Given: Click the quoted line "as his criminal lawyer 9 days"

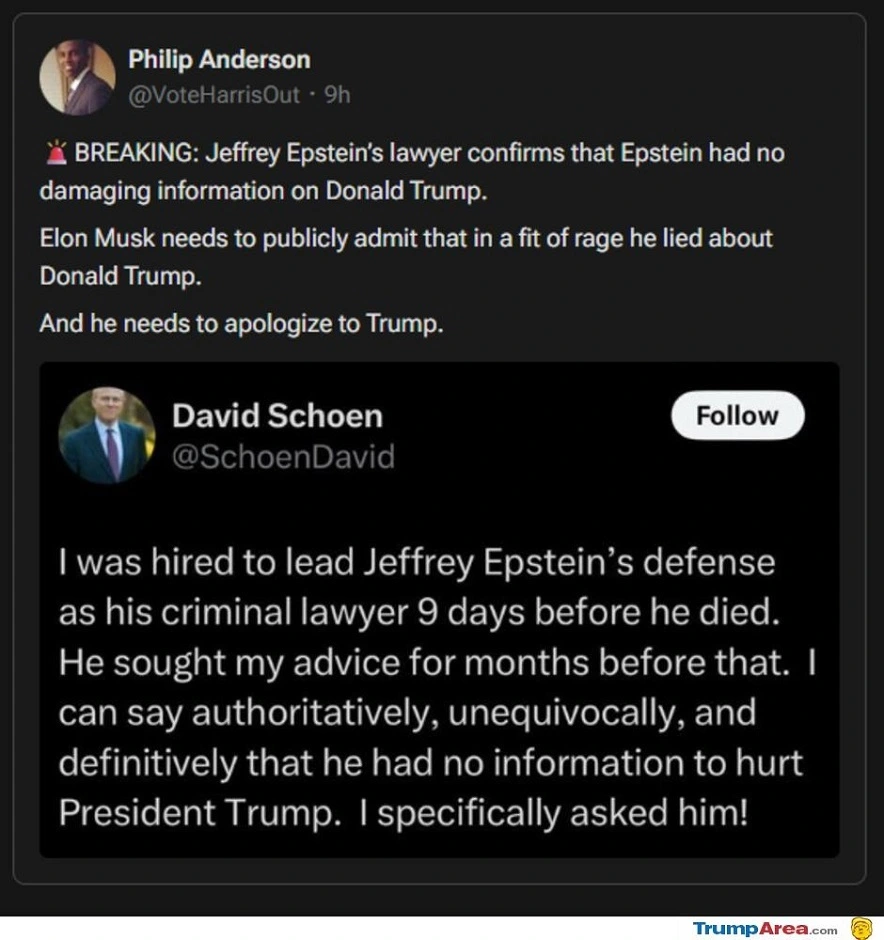Looking at the screenshot, I should pyautogui.click(x=417, y=612).
